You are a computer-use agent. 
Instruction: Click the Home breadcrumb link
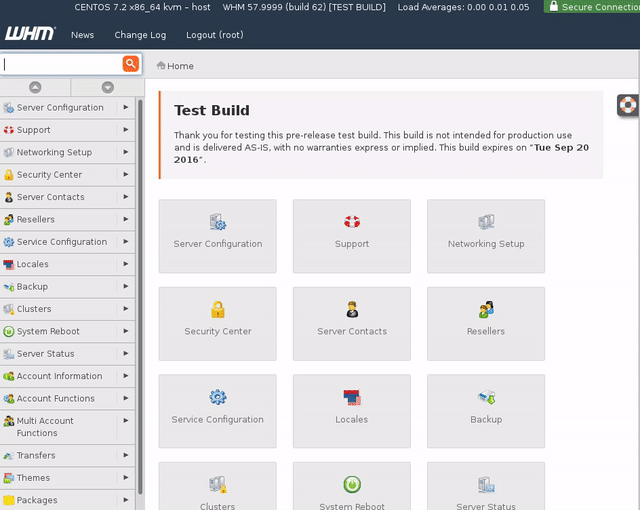click(180, 66)
